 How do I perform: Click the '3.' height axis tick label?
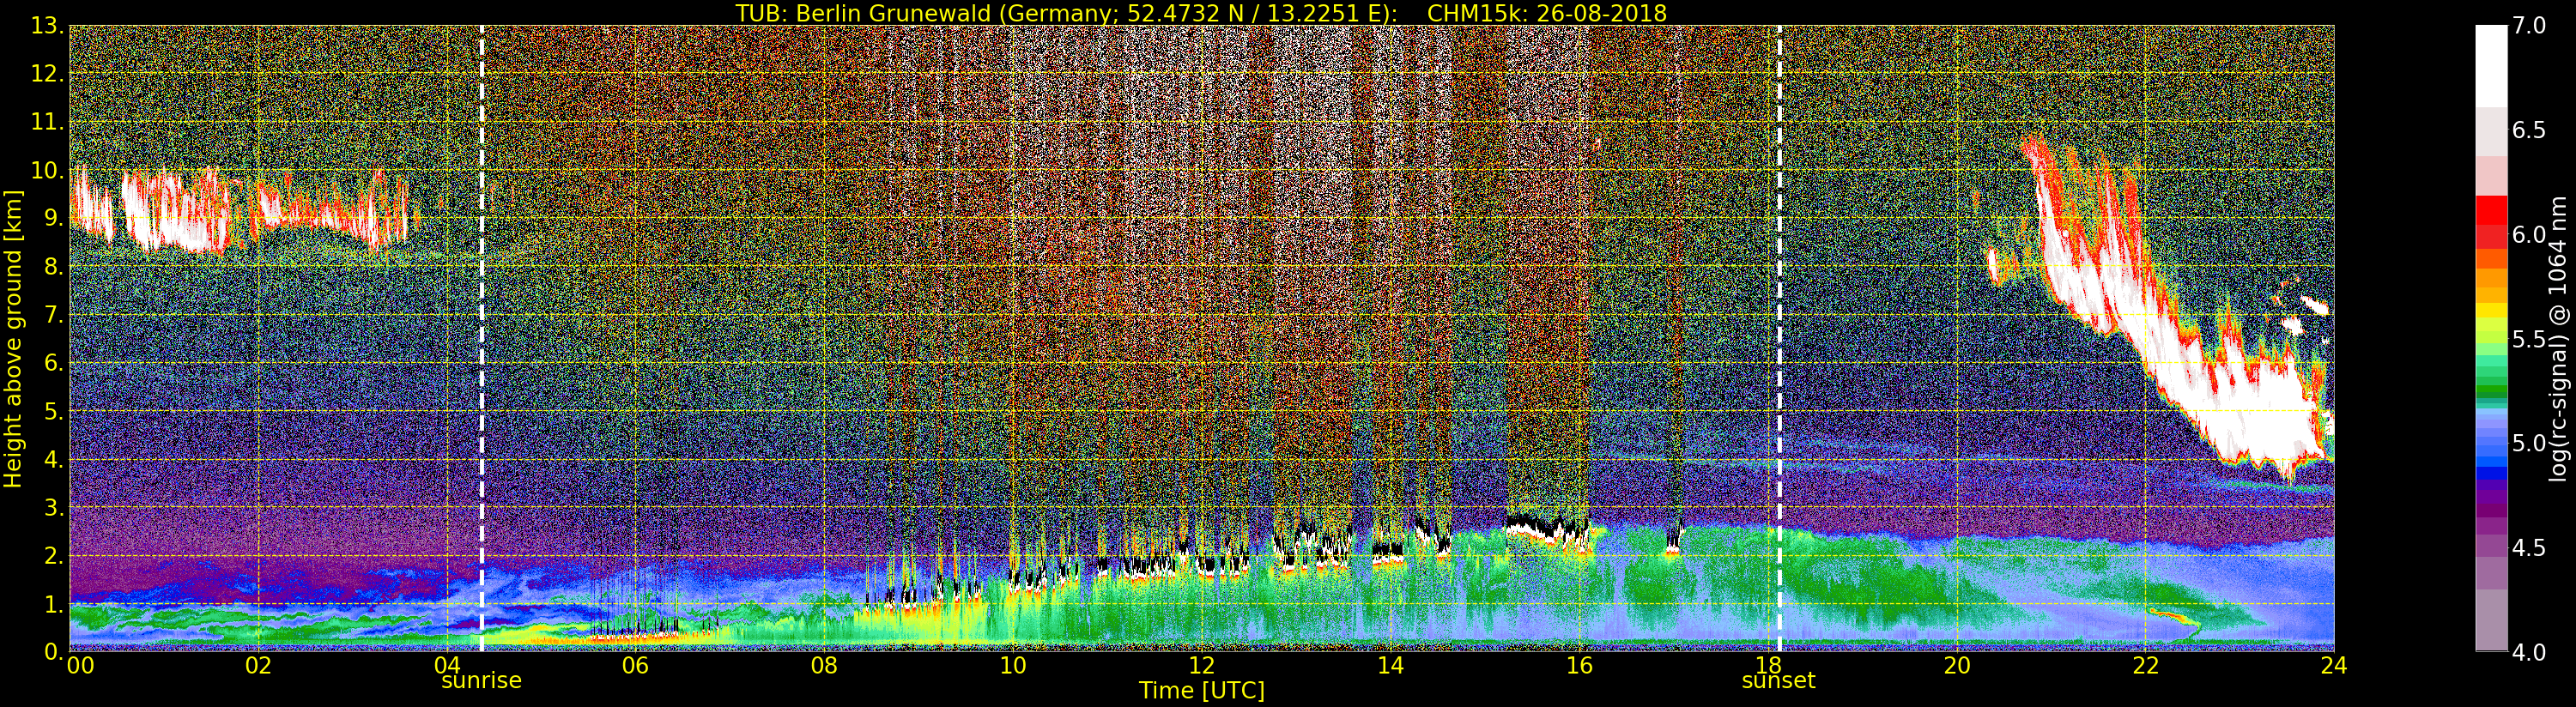click(54, 508)
